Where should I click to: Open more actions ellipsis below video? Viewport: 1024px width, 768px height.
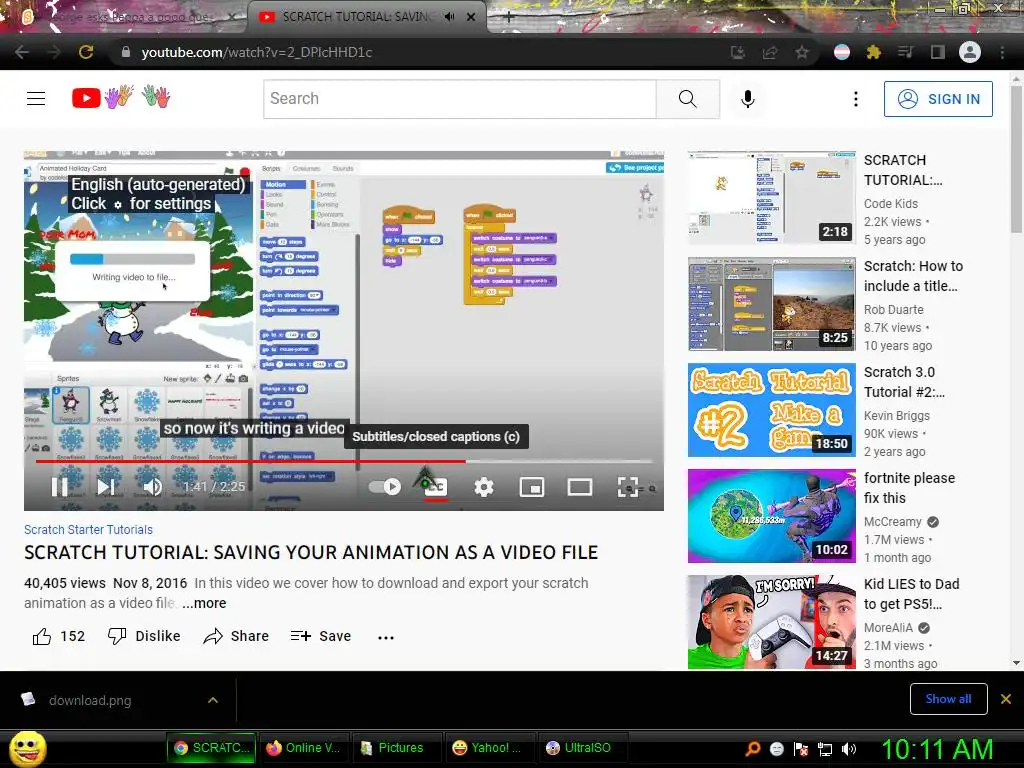coord(386,637)
